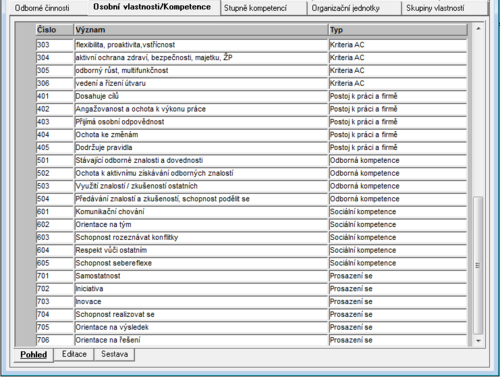Click cell odborný růst, multifunkčnost
Image resolution: width=500 pixels, height=377 pixels.
(201, 71)
